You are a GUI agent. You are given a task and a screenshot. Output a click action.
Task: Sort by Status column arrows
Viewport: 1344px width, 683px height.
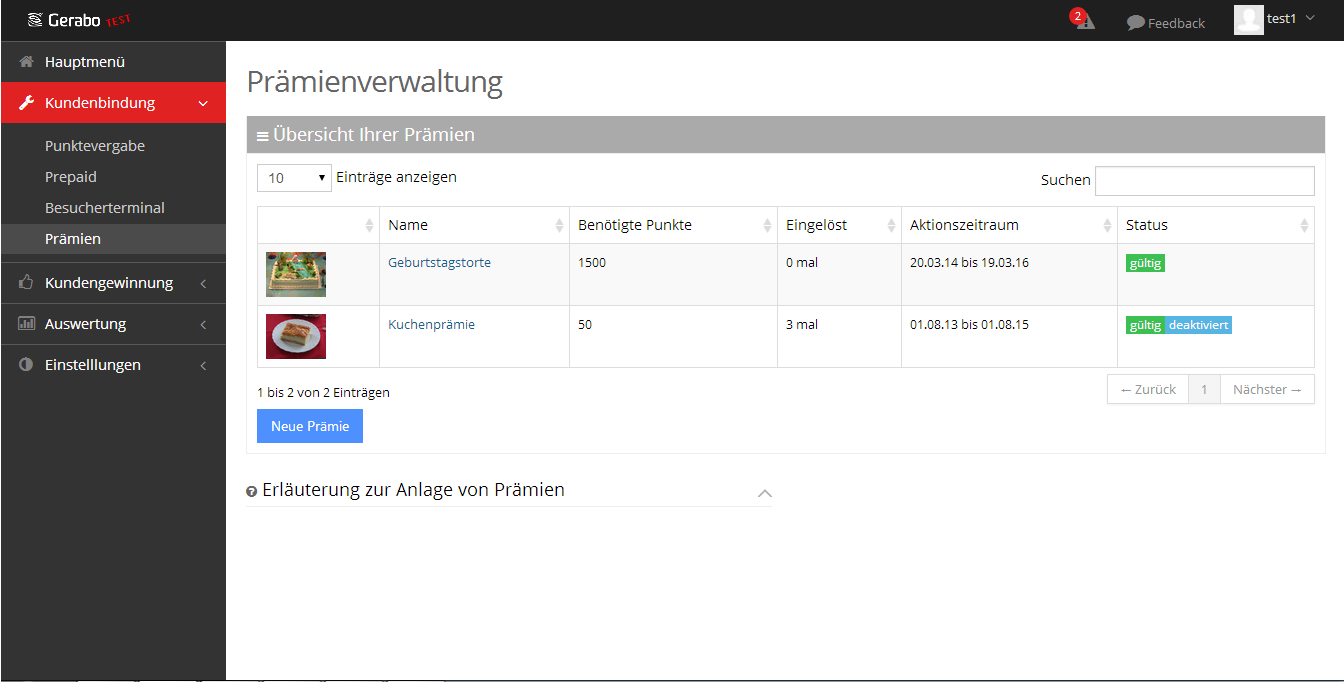coord(1304,226)
